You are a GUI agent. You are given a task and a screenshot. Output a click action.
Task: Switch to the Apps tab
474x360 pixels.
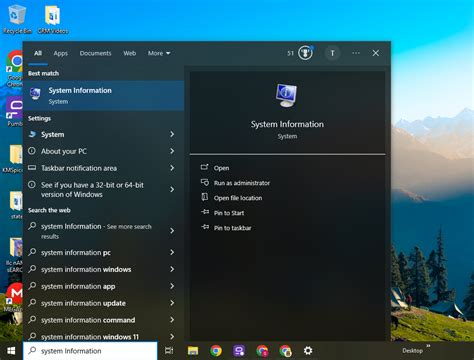pyautogui.click(x=61, y=53)
